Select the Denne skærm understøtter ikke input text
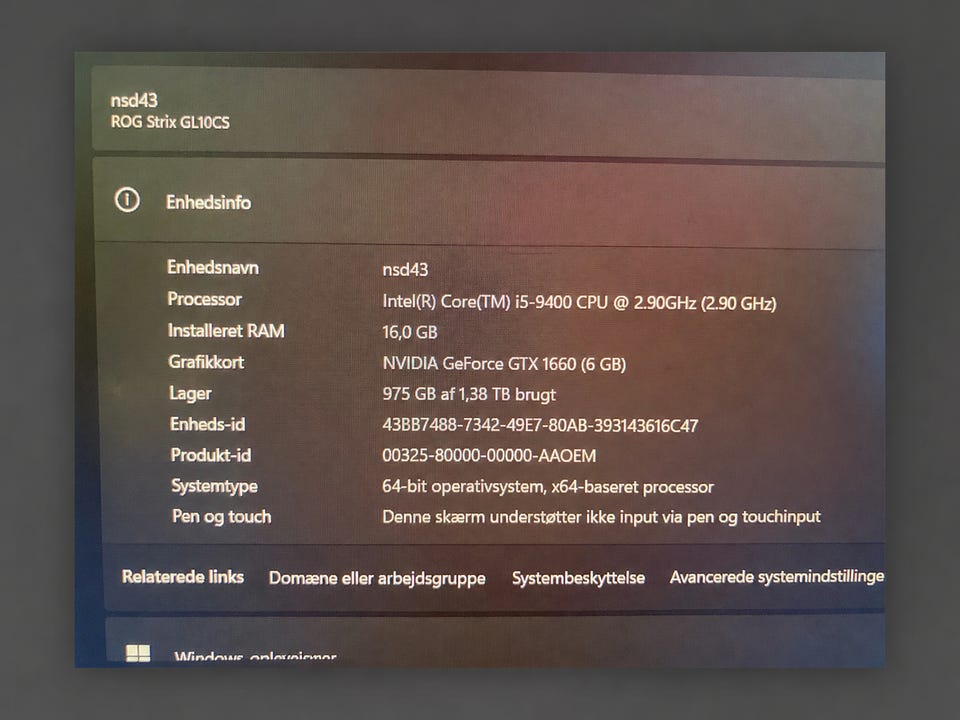Viewport: 960px width, 720px height. tap(601, 517)
